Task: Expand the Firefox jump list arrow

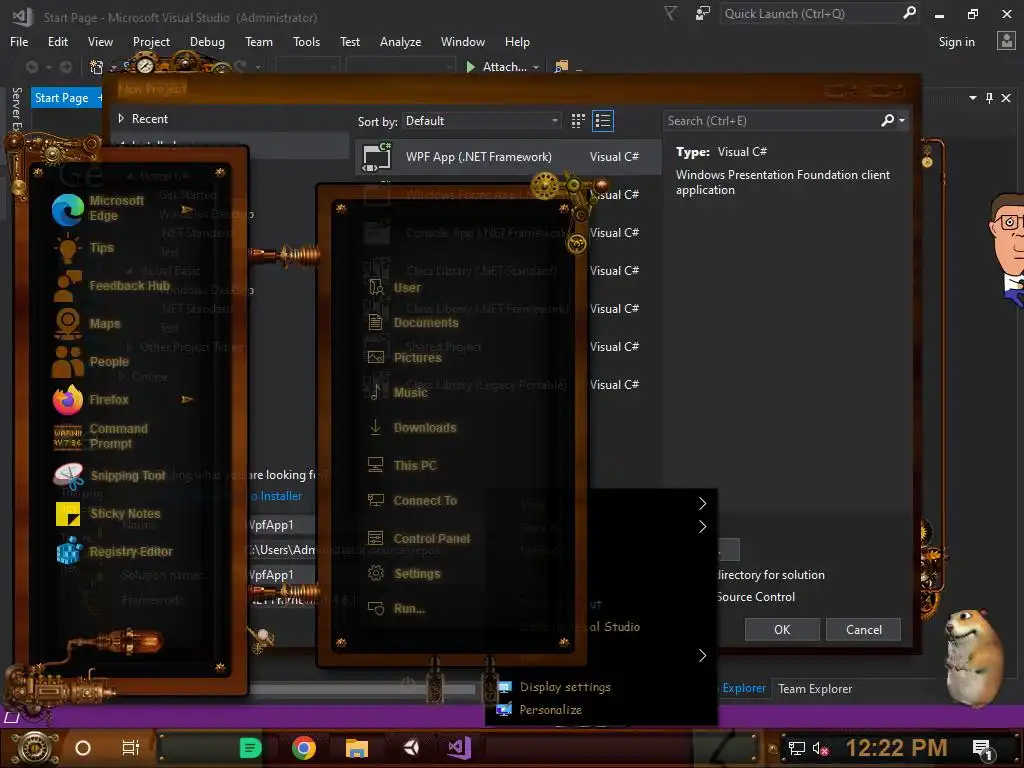Action: (x=187, y=399)
